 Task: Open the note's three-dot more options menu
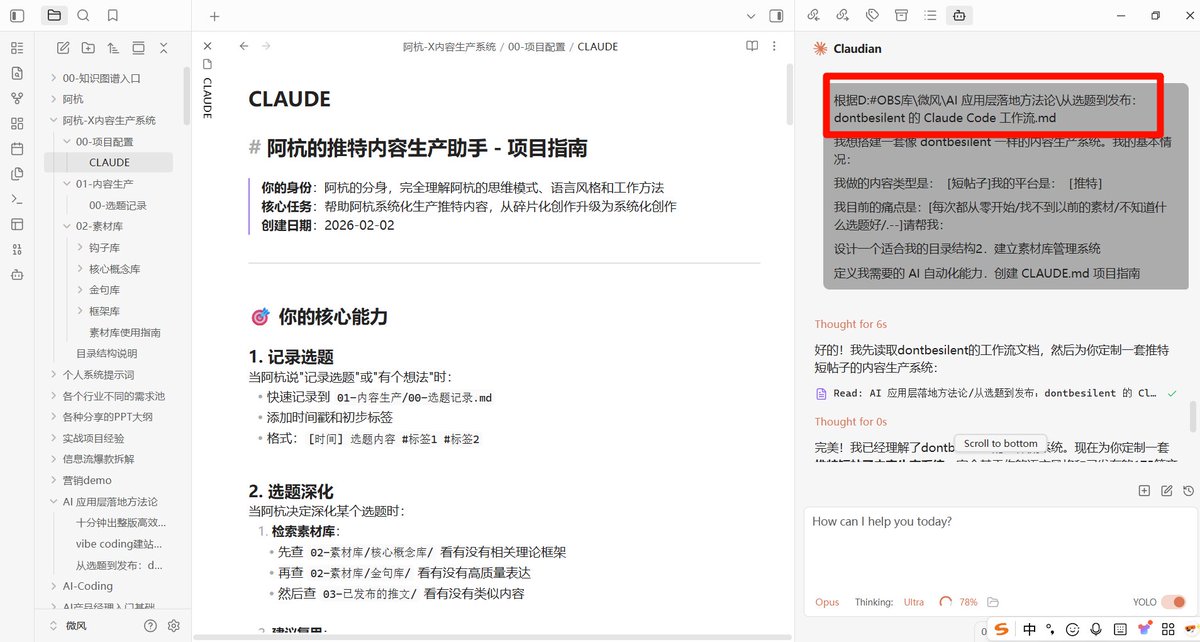(x=773, y=46)
